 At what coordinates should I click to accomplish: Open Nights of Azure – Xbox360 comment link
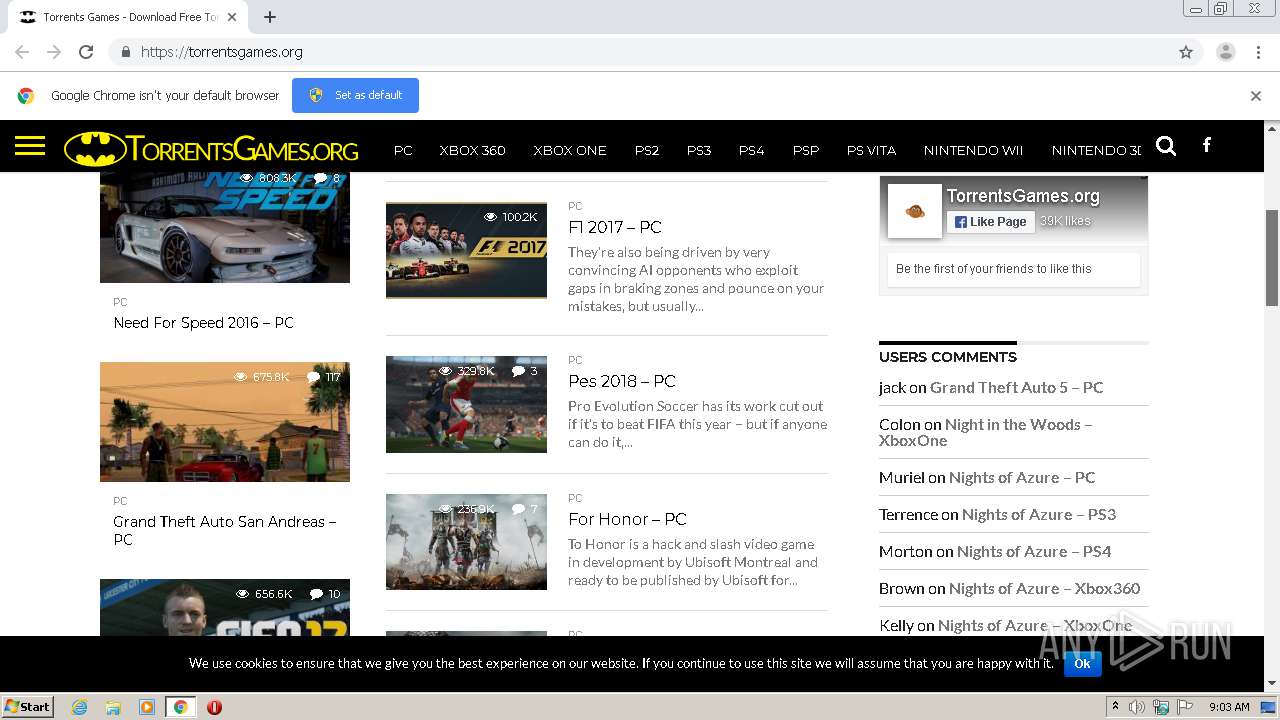1045,588
